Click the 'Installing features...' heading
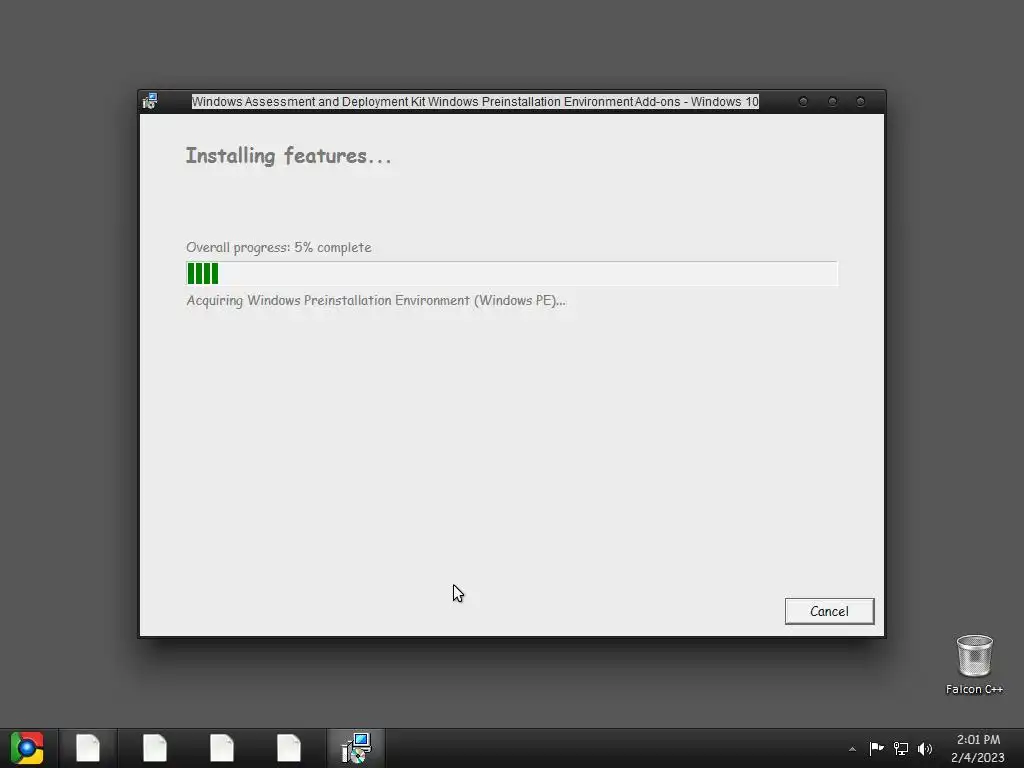The height and width of the screenshot is (768, 1024). tap(289, 156)
